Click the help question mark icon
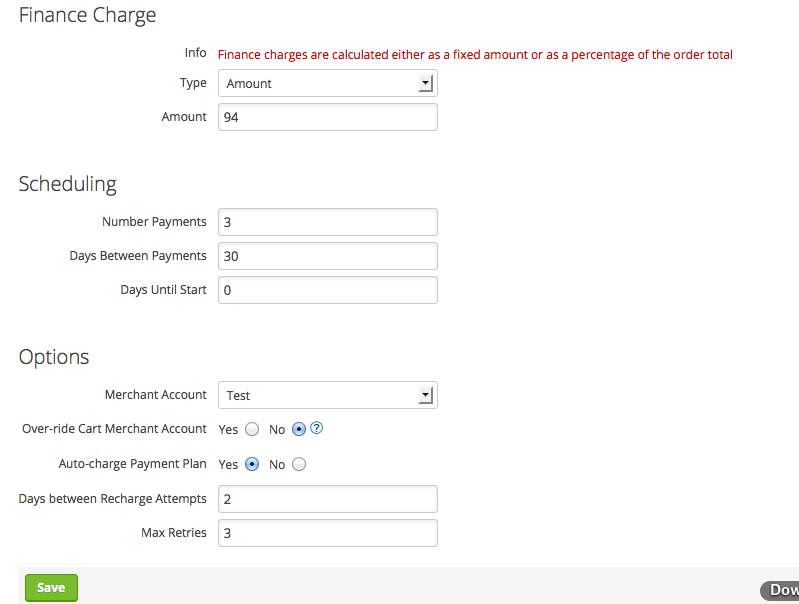Viewport: 799px width, 604px height. tap(316, 428)
